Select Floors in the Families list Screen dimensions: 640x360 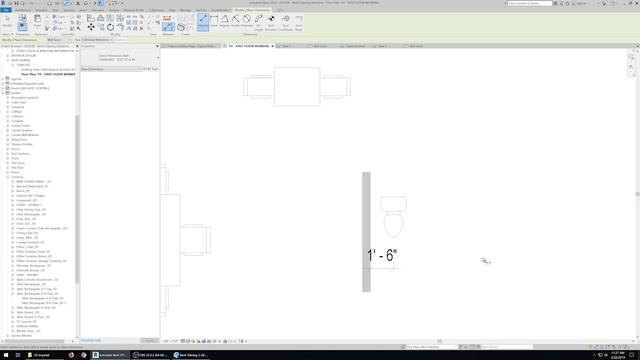[x=15, y=172]
